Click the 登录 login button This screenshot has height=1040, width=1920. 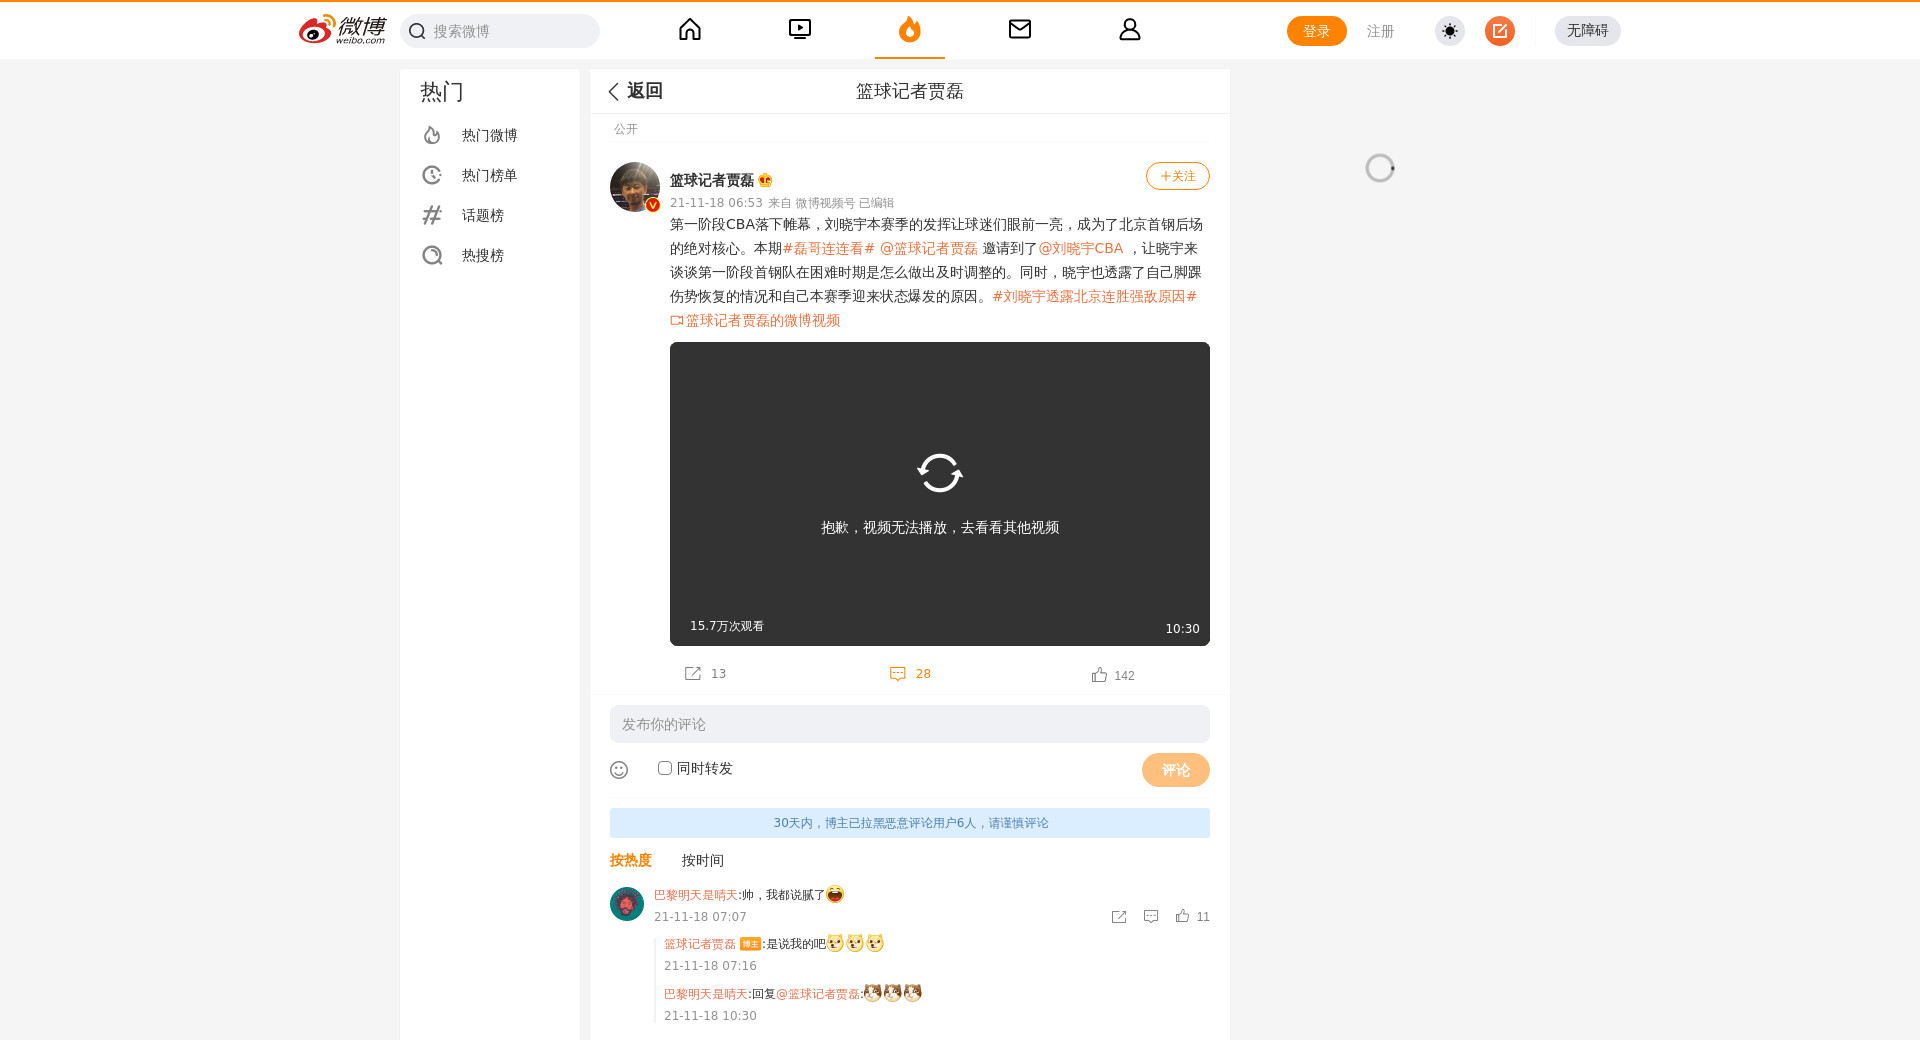pyautogui.click(x=1316, y=31)
